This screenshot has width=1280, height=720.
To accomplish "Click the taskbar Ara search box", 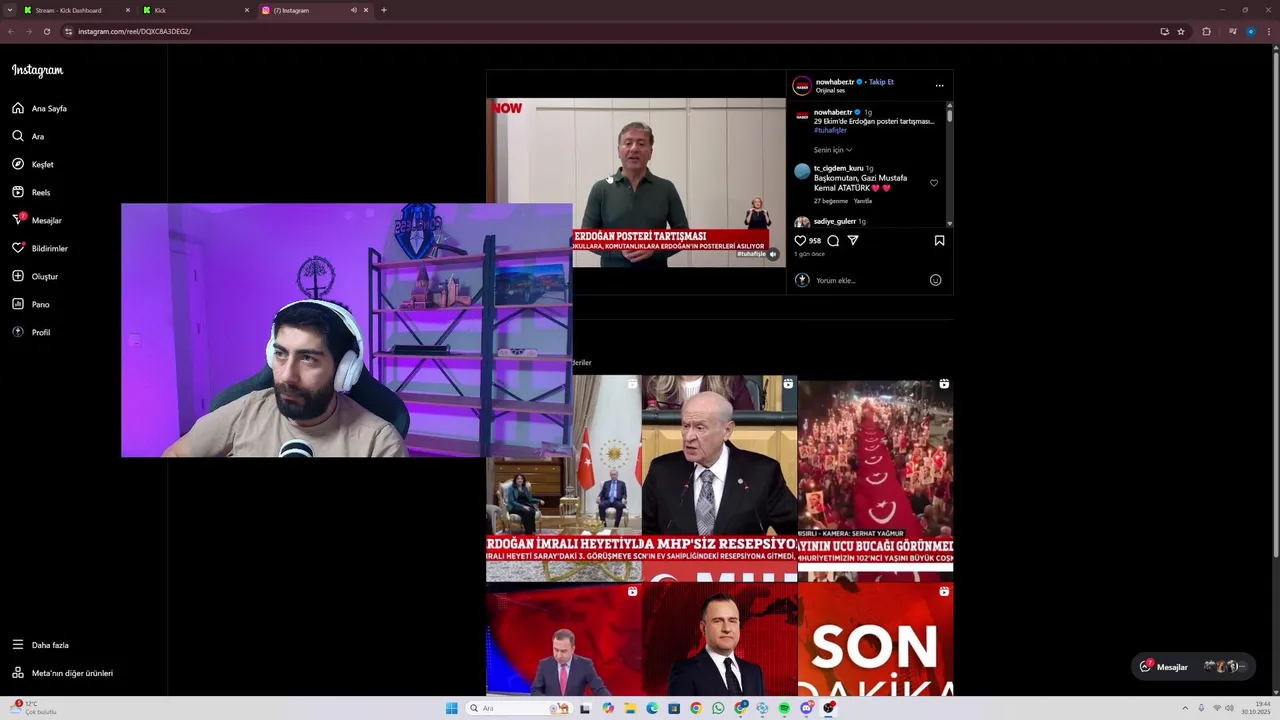I will [x=518, y=708].
